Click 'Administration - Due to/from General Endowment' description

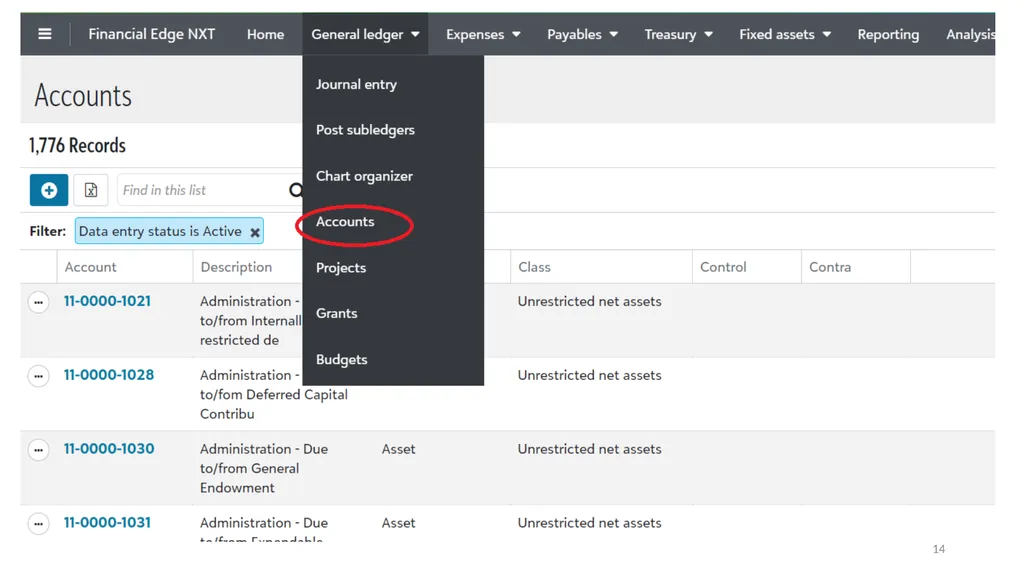click(x=264, y=468)
